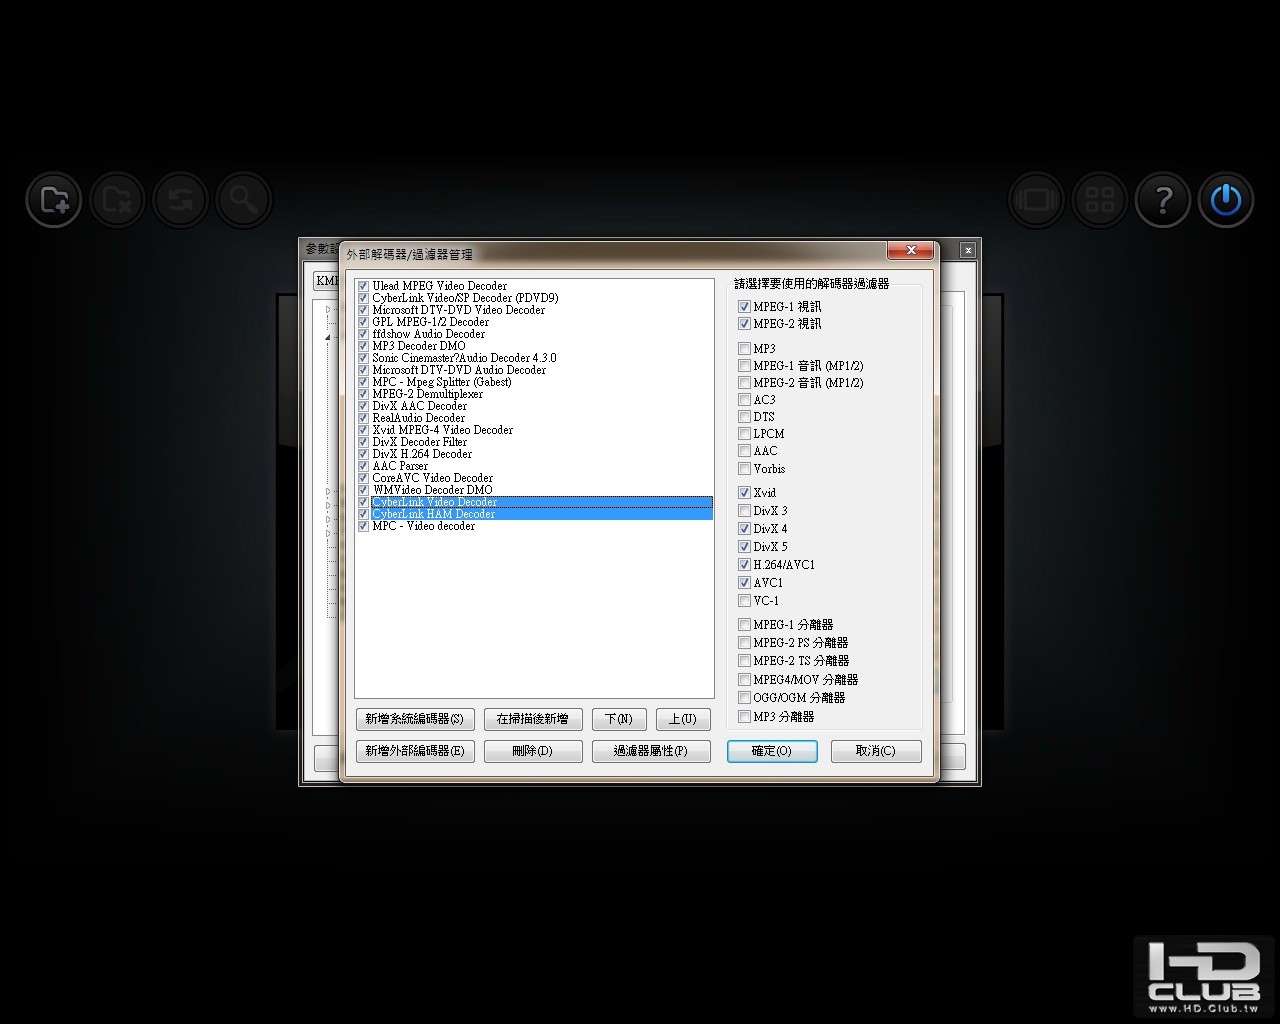This screenshot has width=1280, height=1024.
Task: Uncheck the ffdshow Audio Decoder checkbox
Action: point(364,334)
